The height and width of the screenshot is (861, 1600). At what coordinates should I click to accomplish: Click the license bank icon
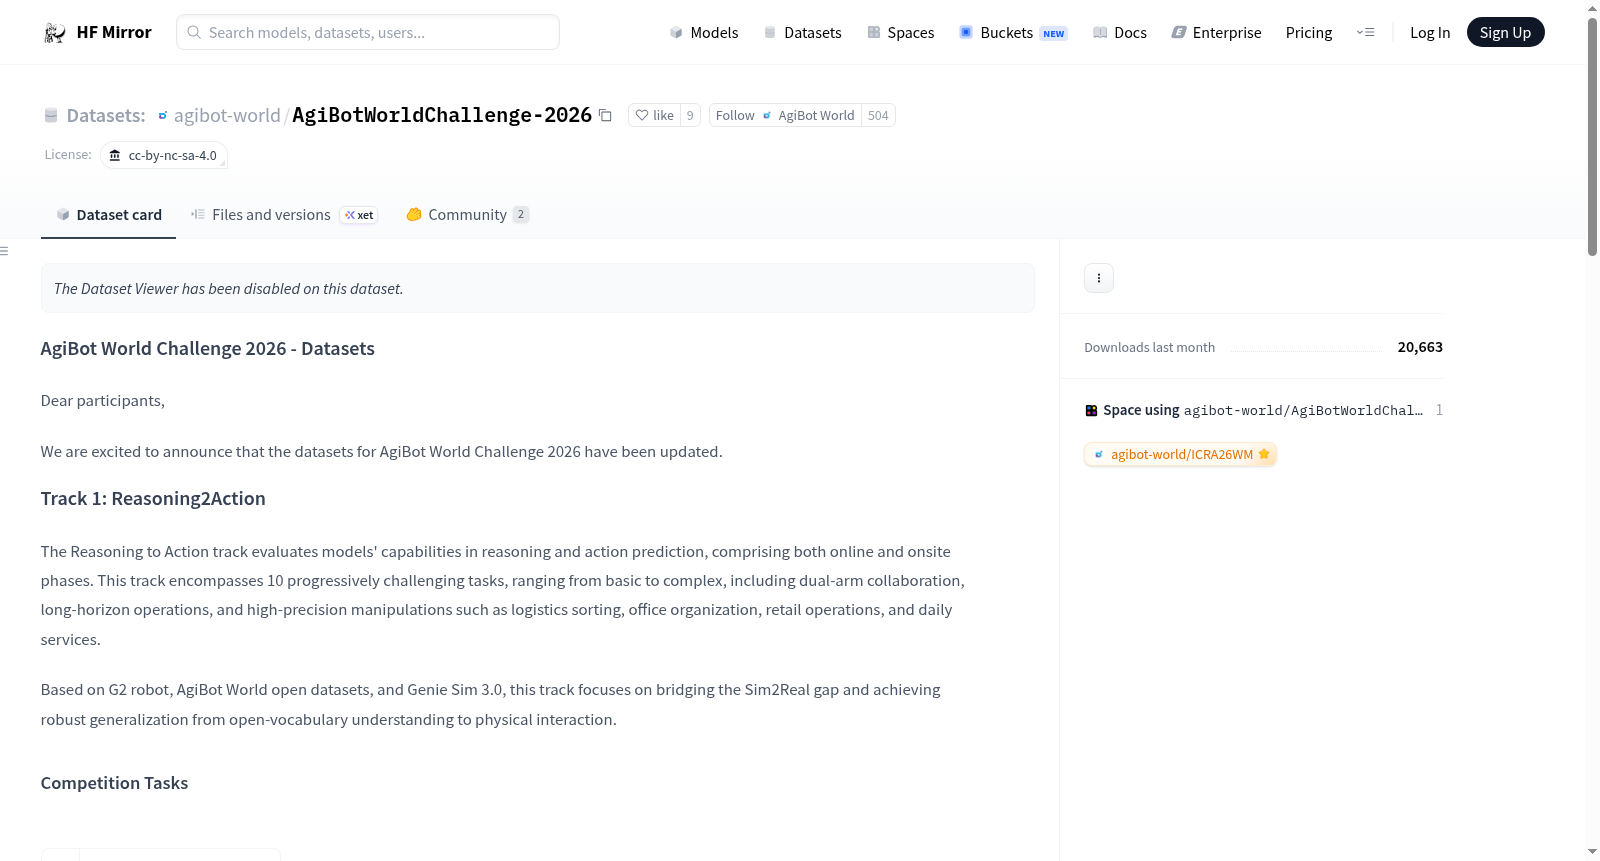tap(115, 155)
